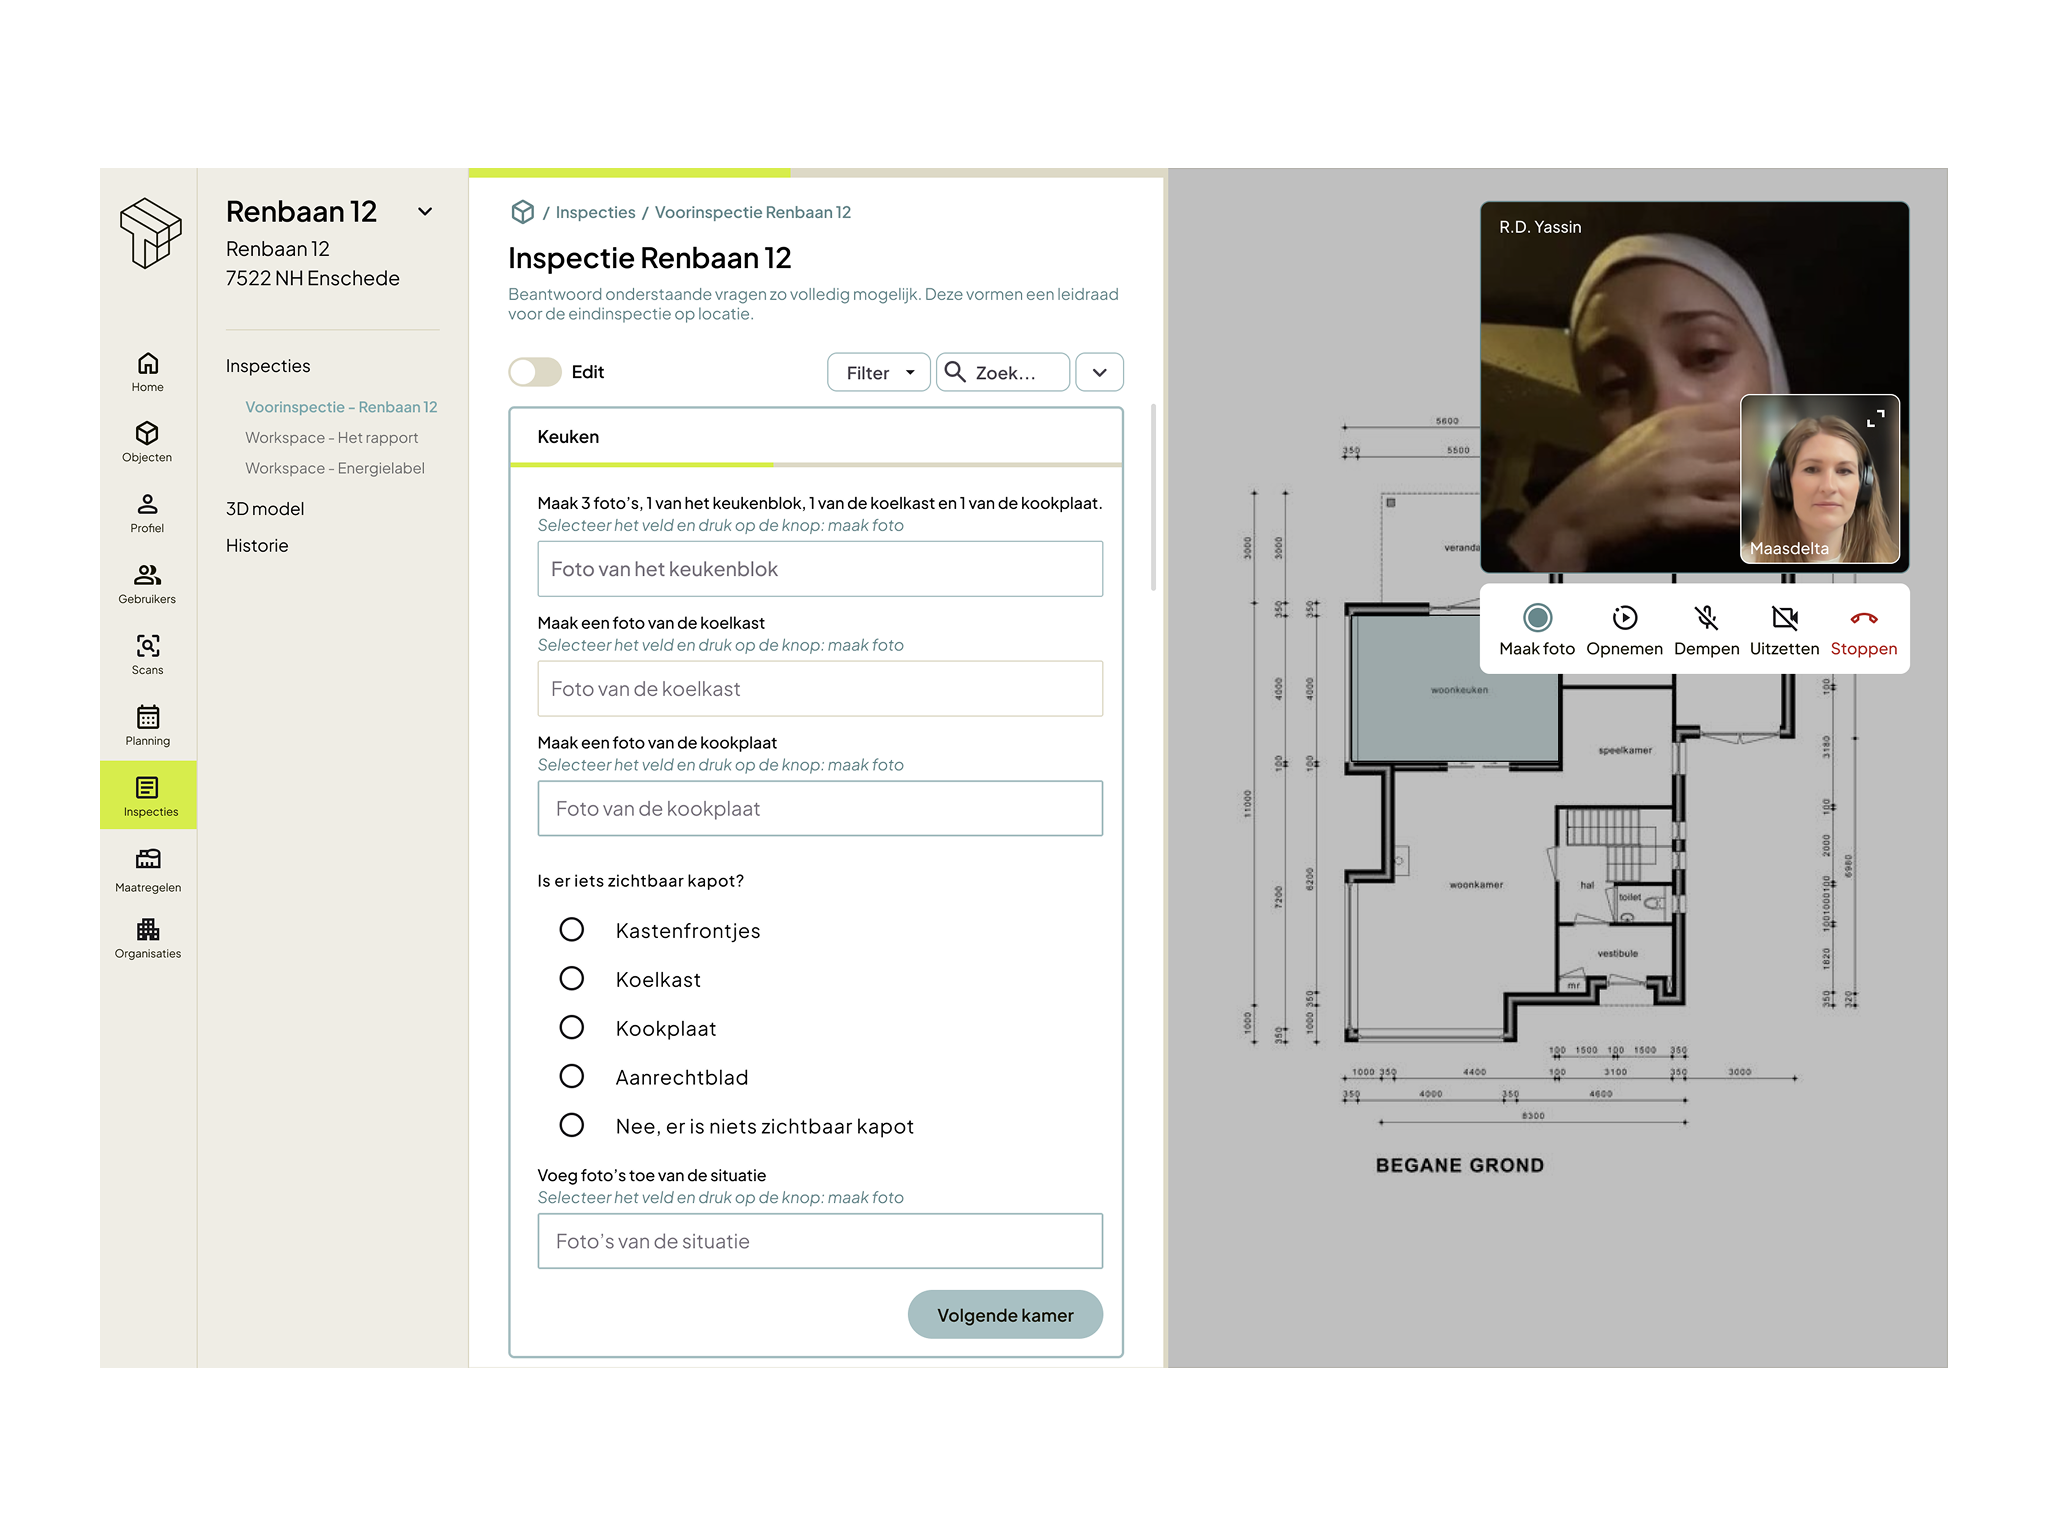Select the Kastenfrontjes radio option
The image size is (2048, 1536).
[572, 930]
